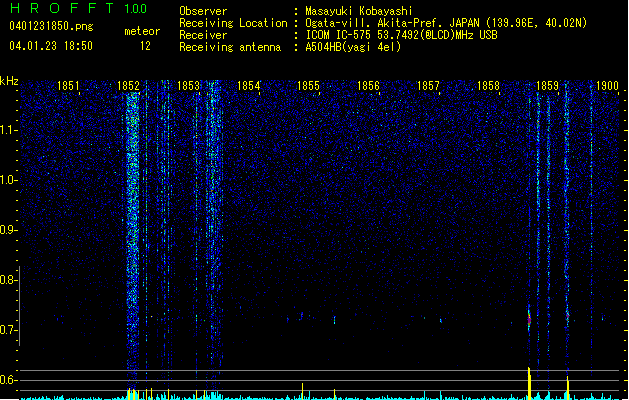Click the tallest yellow intensity bar before 1859
The height and width of the screenshot is (400, 629).
529,383
